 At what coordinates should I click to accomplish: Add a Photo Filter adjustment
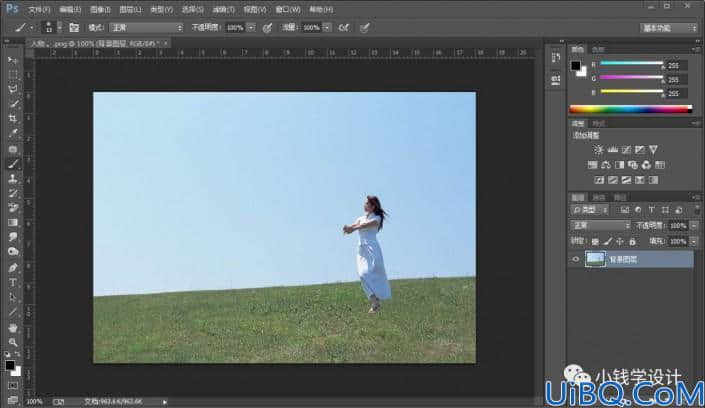(x=633, y=165)
